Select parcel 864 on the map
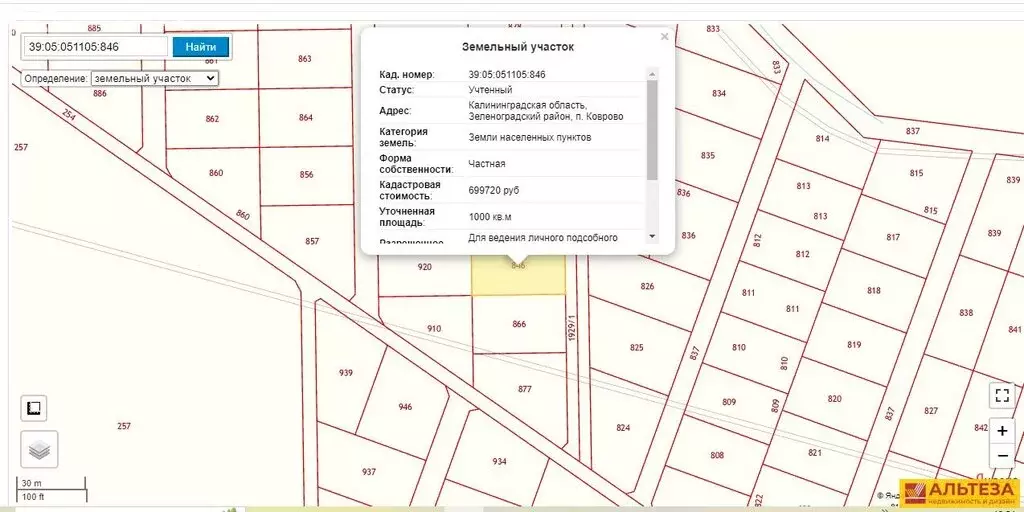The width and height of the screenshot is (1024, 512). (x=306, y=118)
